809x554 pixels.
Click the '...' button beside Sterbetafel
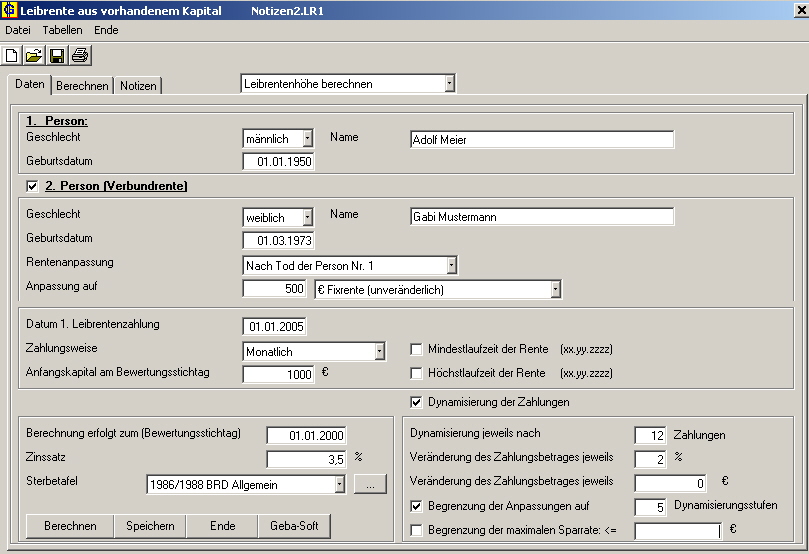click(369, 485)
